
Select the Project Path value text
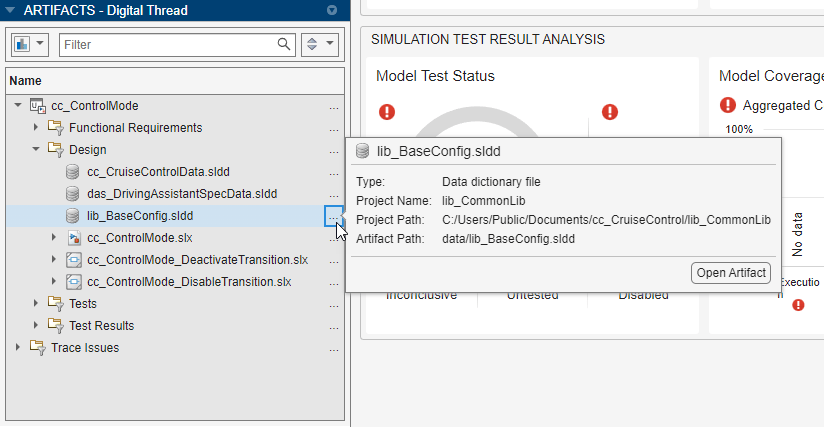tap(606, 220)
